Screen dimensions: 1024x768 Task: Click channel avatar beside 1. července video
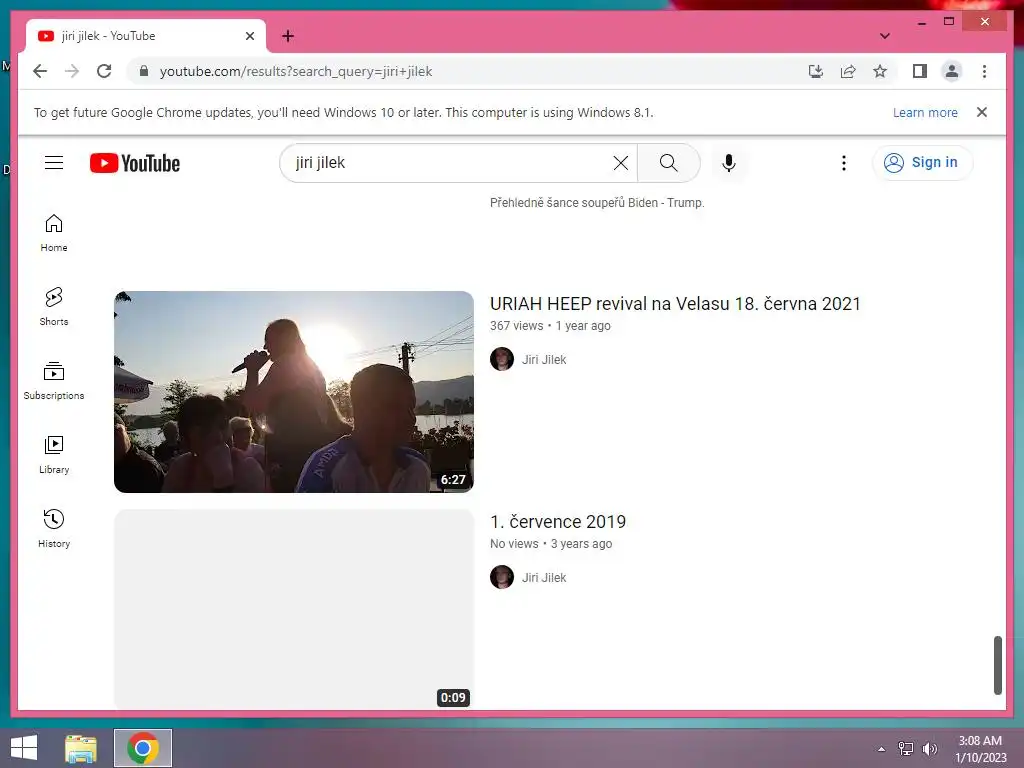pyautogui.click(x=502, y=577)
